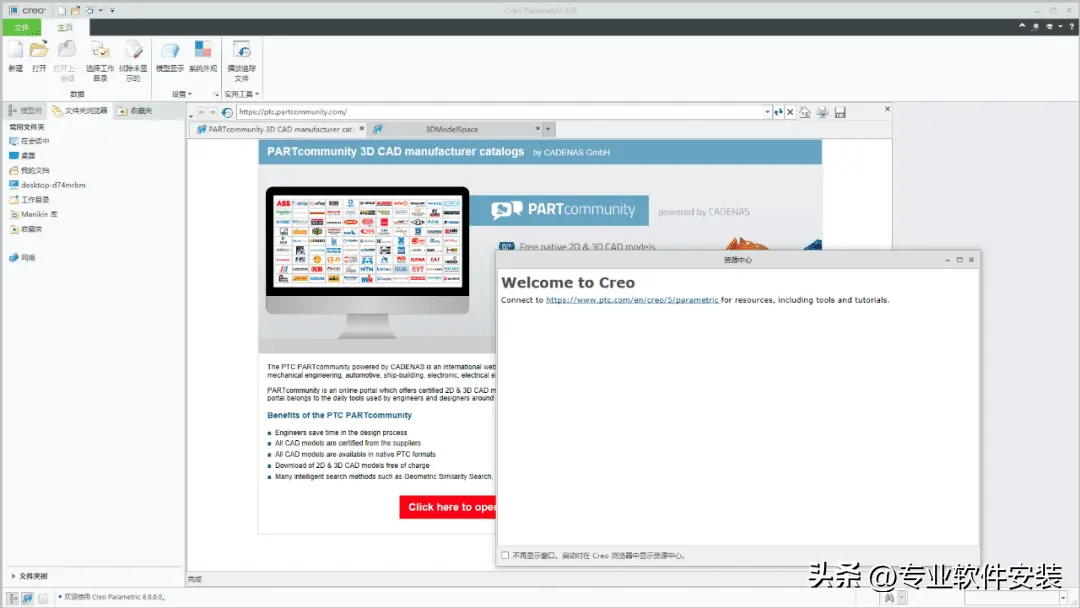Open the File menu tab
Image resolution: width=1080 pixels, height=608 pixels.
coord(21,28)
